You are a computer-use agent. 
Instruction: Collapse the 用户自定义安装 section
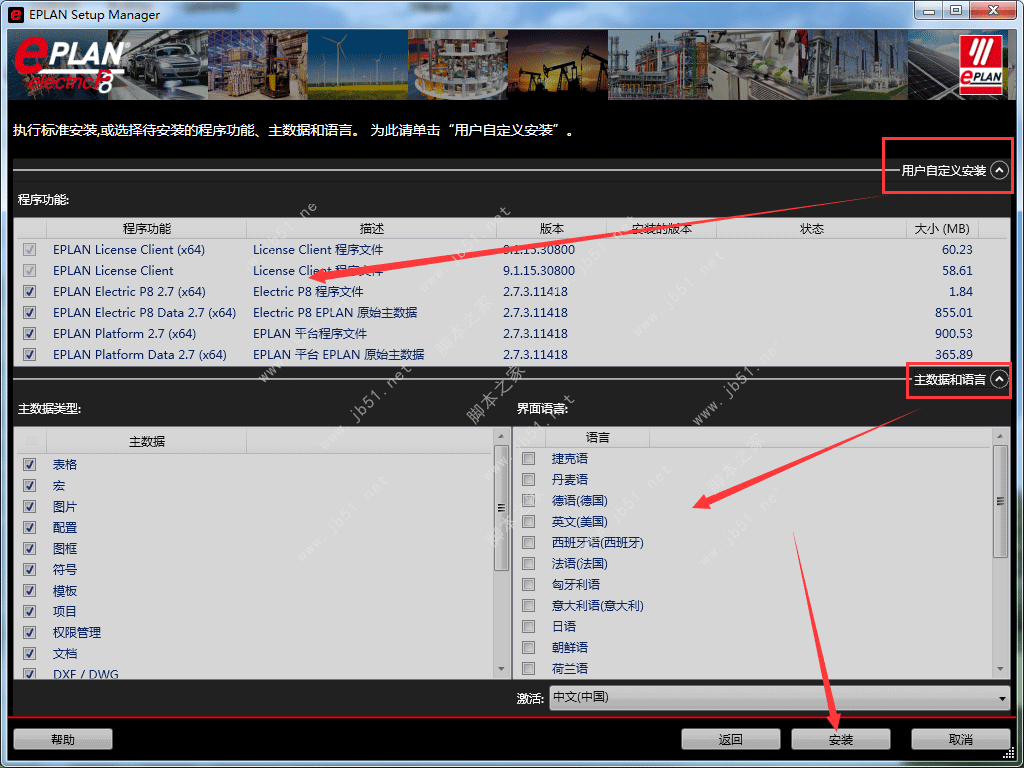(999, 170)
